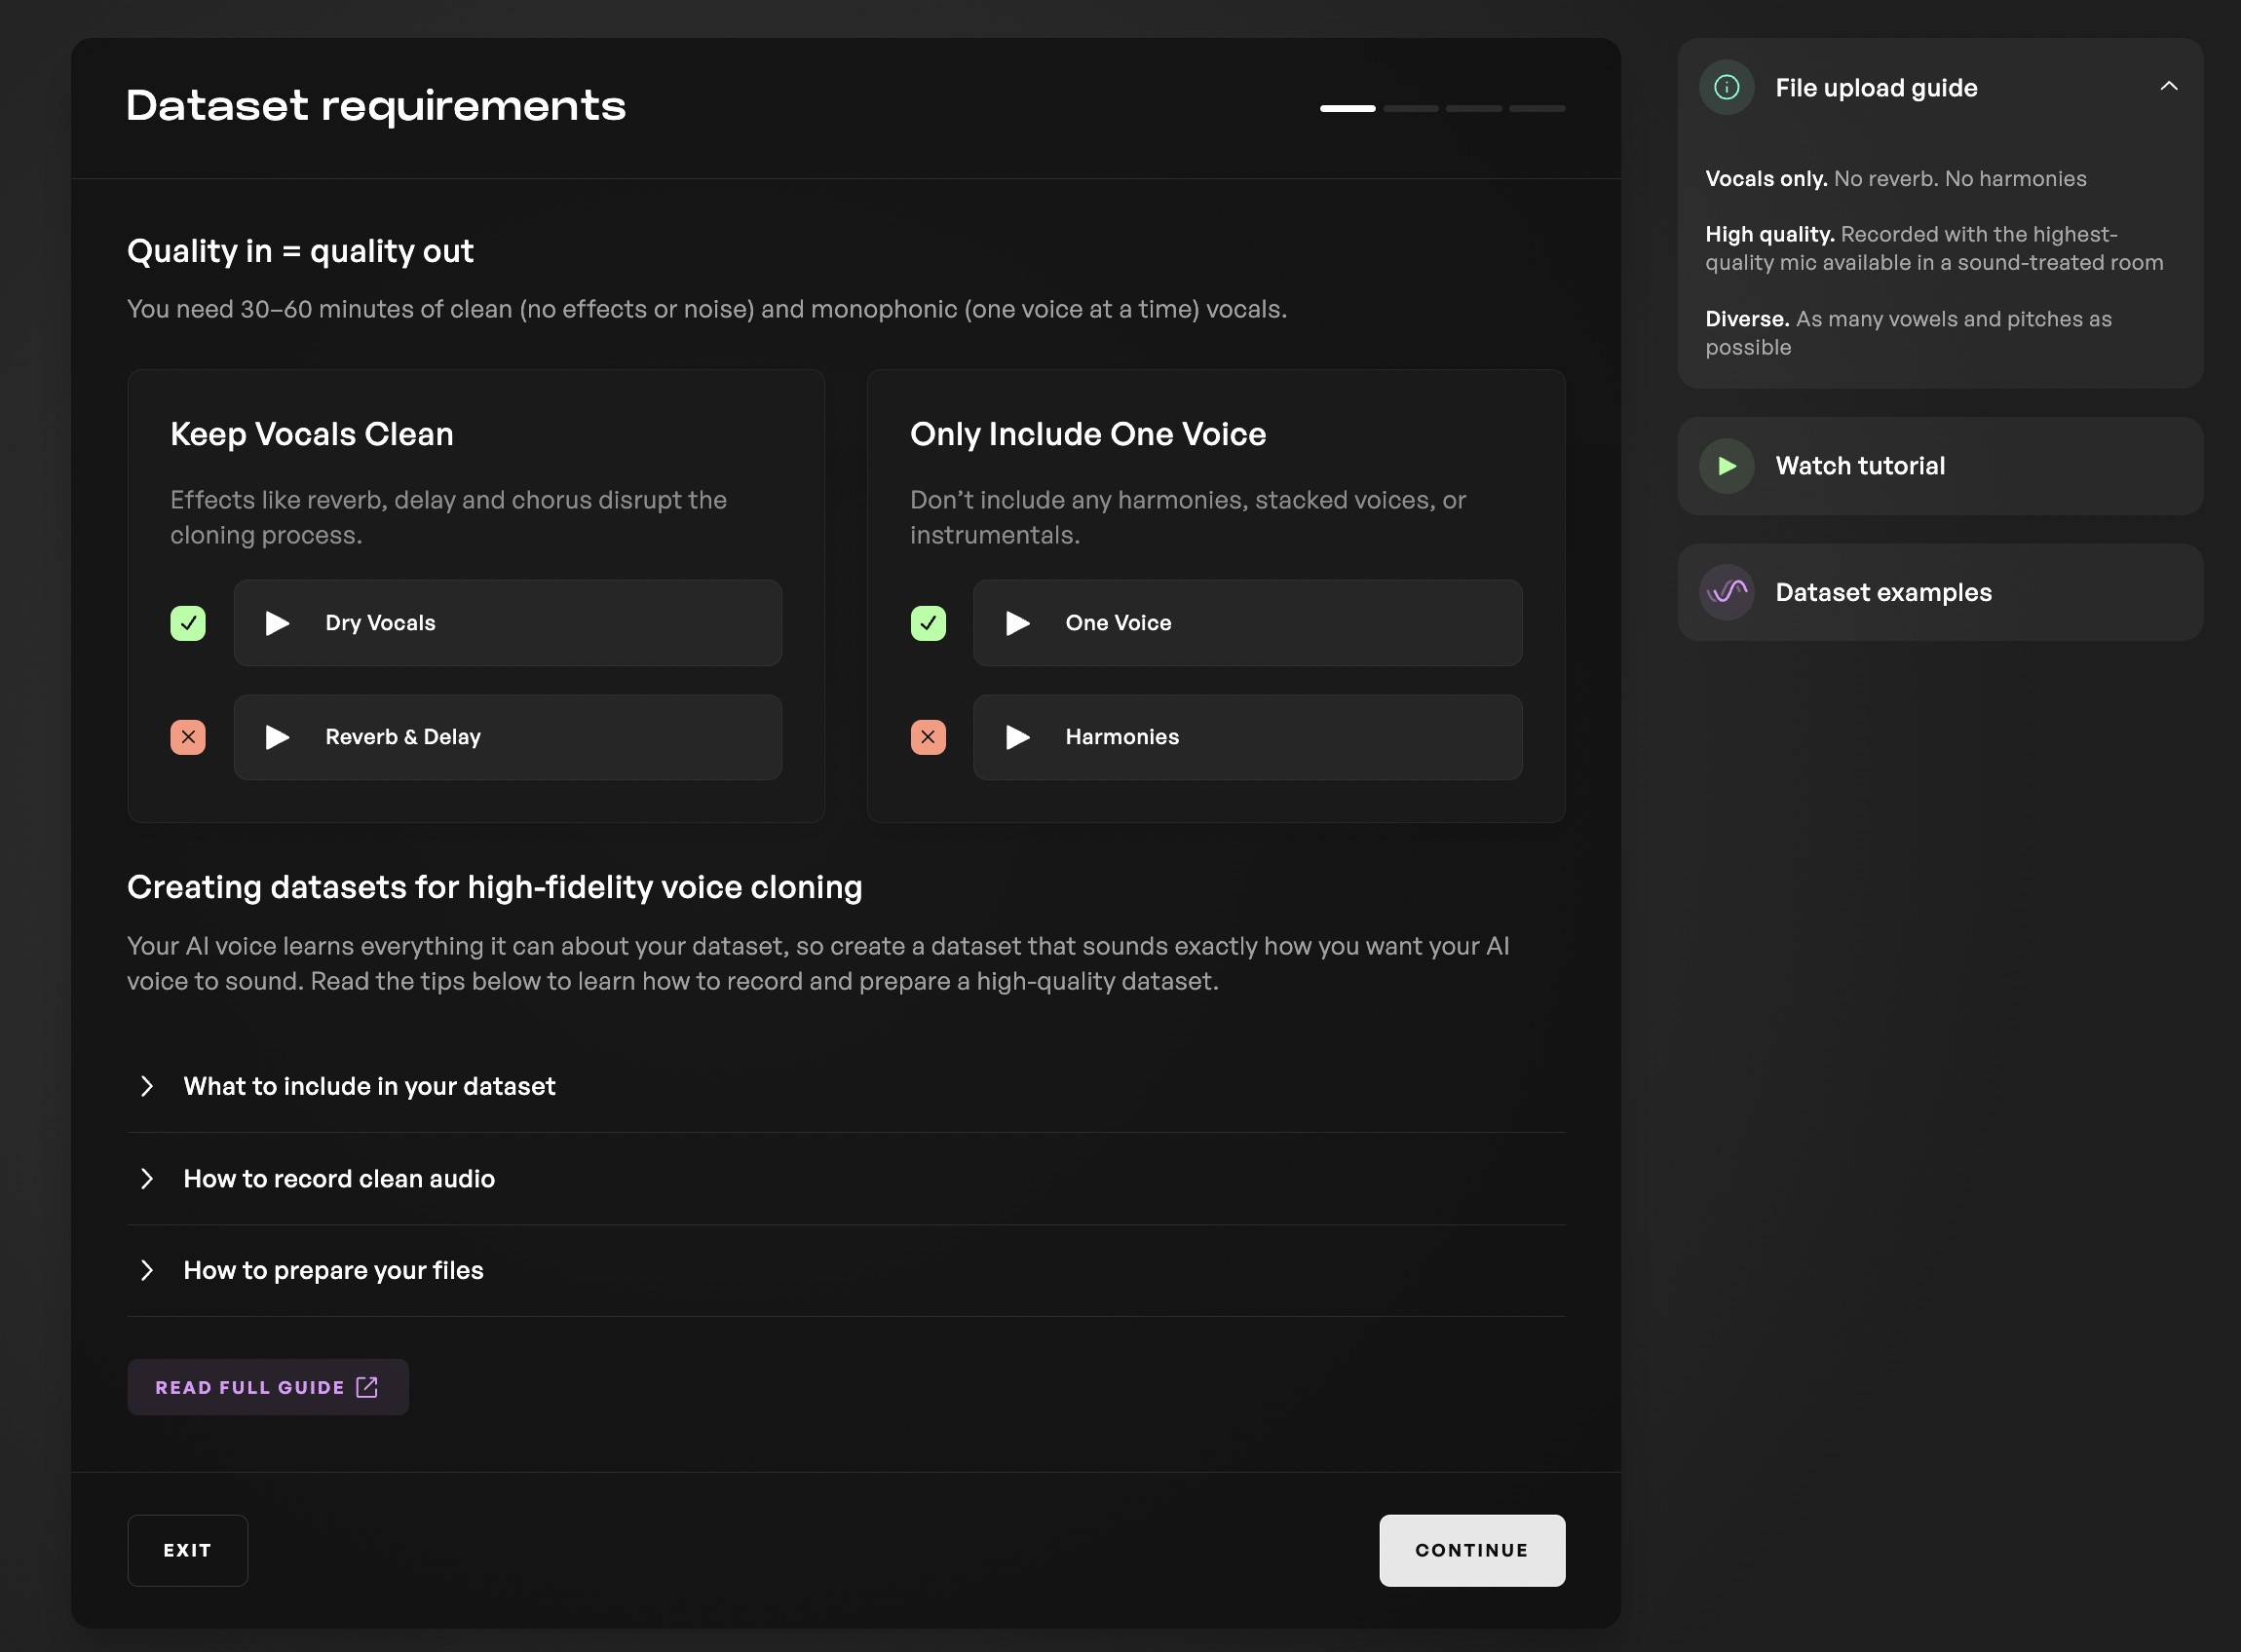Expand How to record clean audio

click(339, 1178)
